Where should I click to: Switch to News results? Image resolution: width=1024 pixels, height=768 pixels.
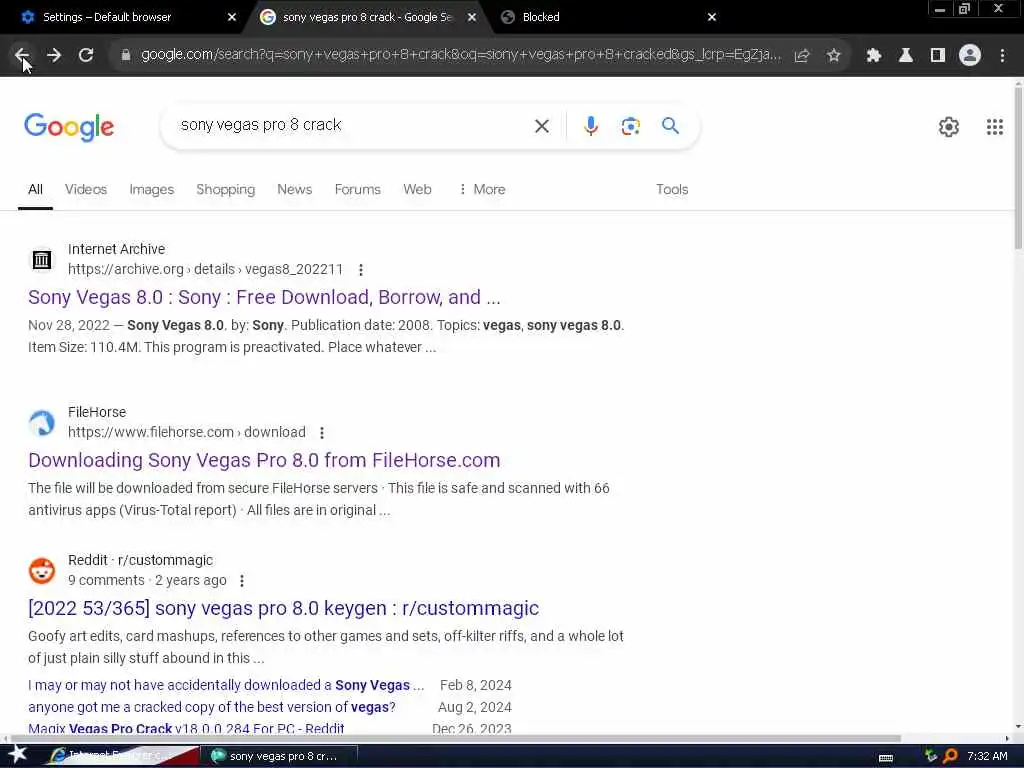(x=295, y=189)
